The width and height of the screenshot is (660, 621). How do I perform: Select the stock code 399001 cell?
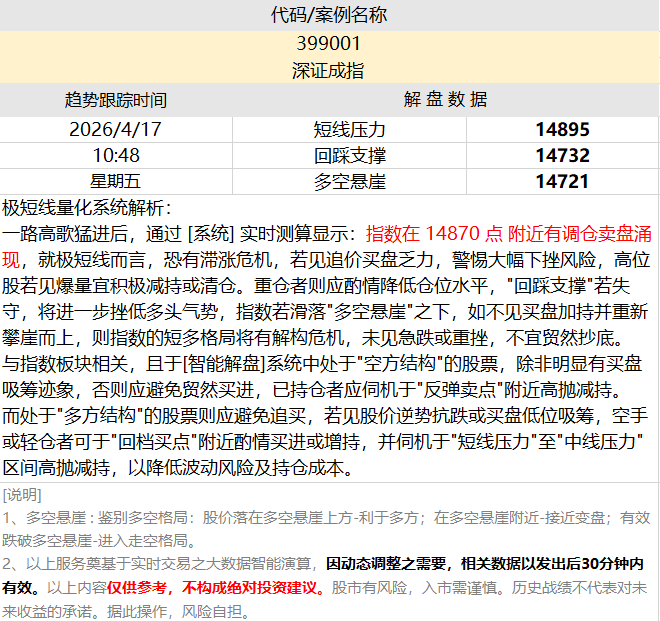329,43
